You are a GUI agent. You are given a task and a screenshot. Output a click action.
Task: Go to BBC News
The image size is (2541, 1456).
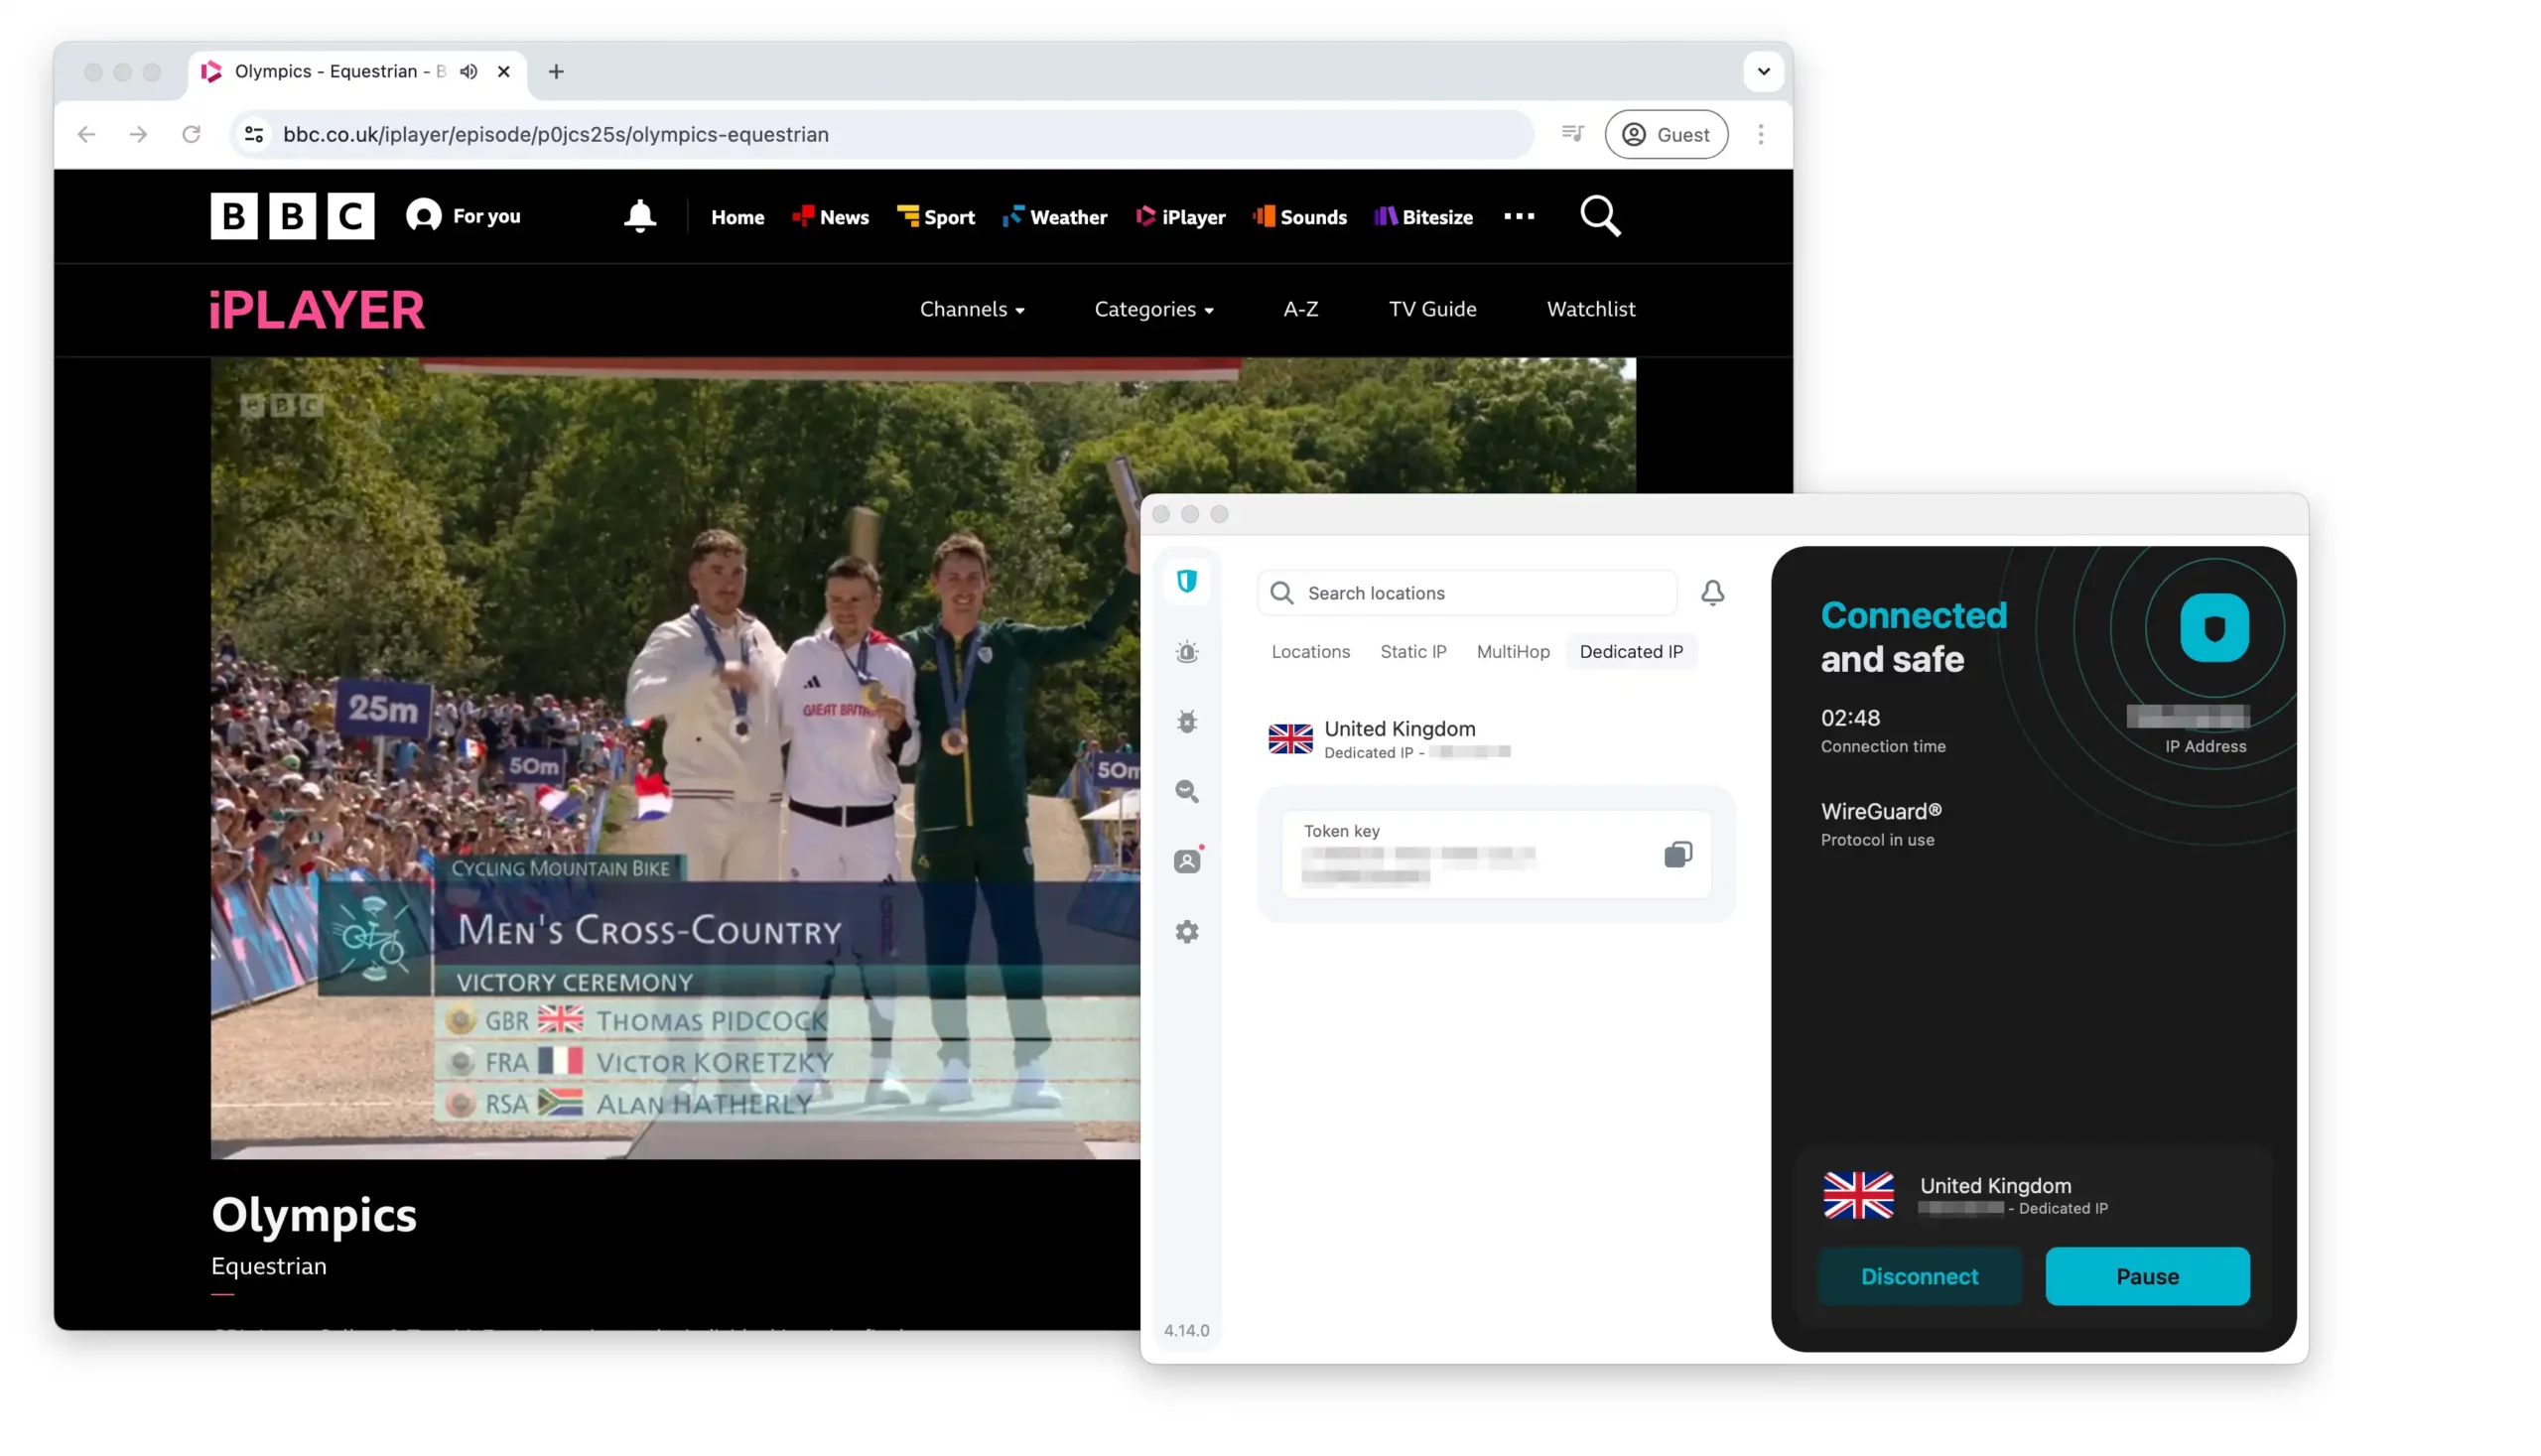[x=831, y=217]
